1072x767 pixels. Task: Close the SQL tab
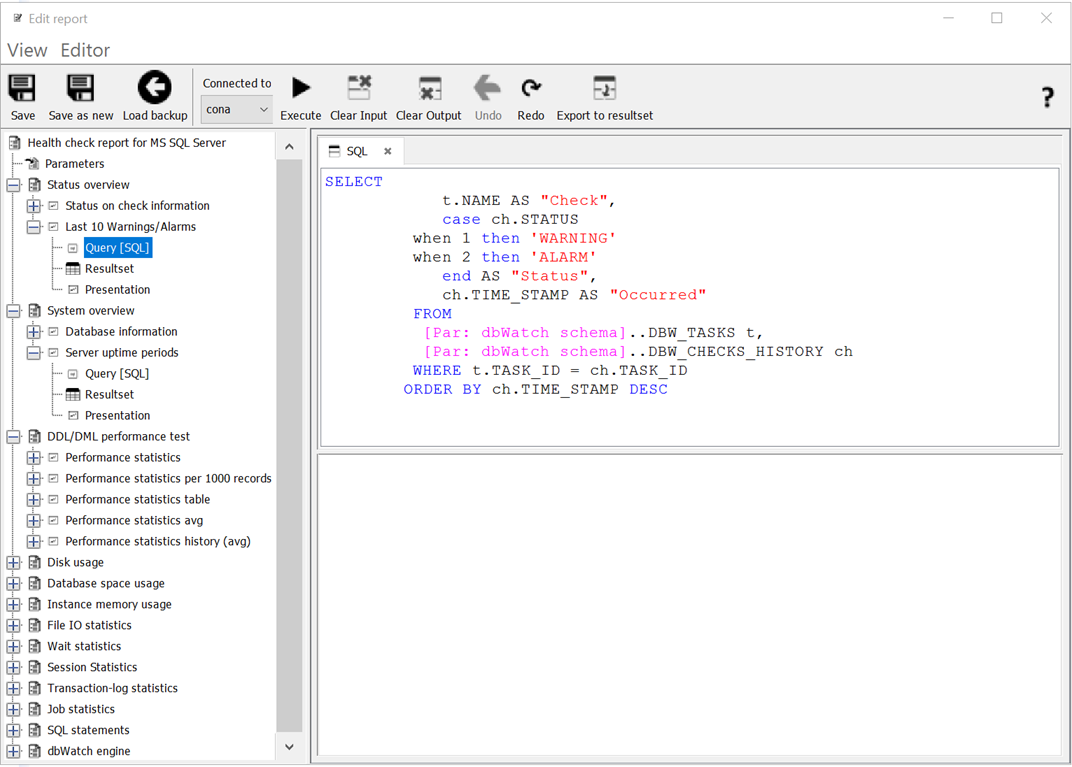[388, 152]
